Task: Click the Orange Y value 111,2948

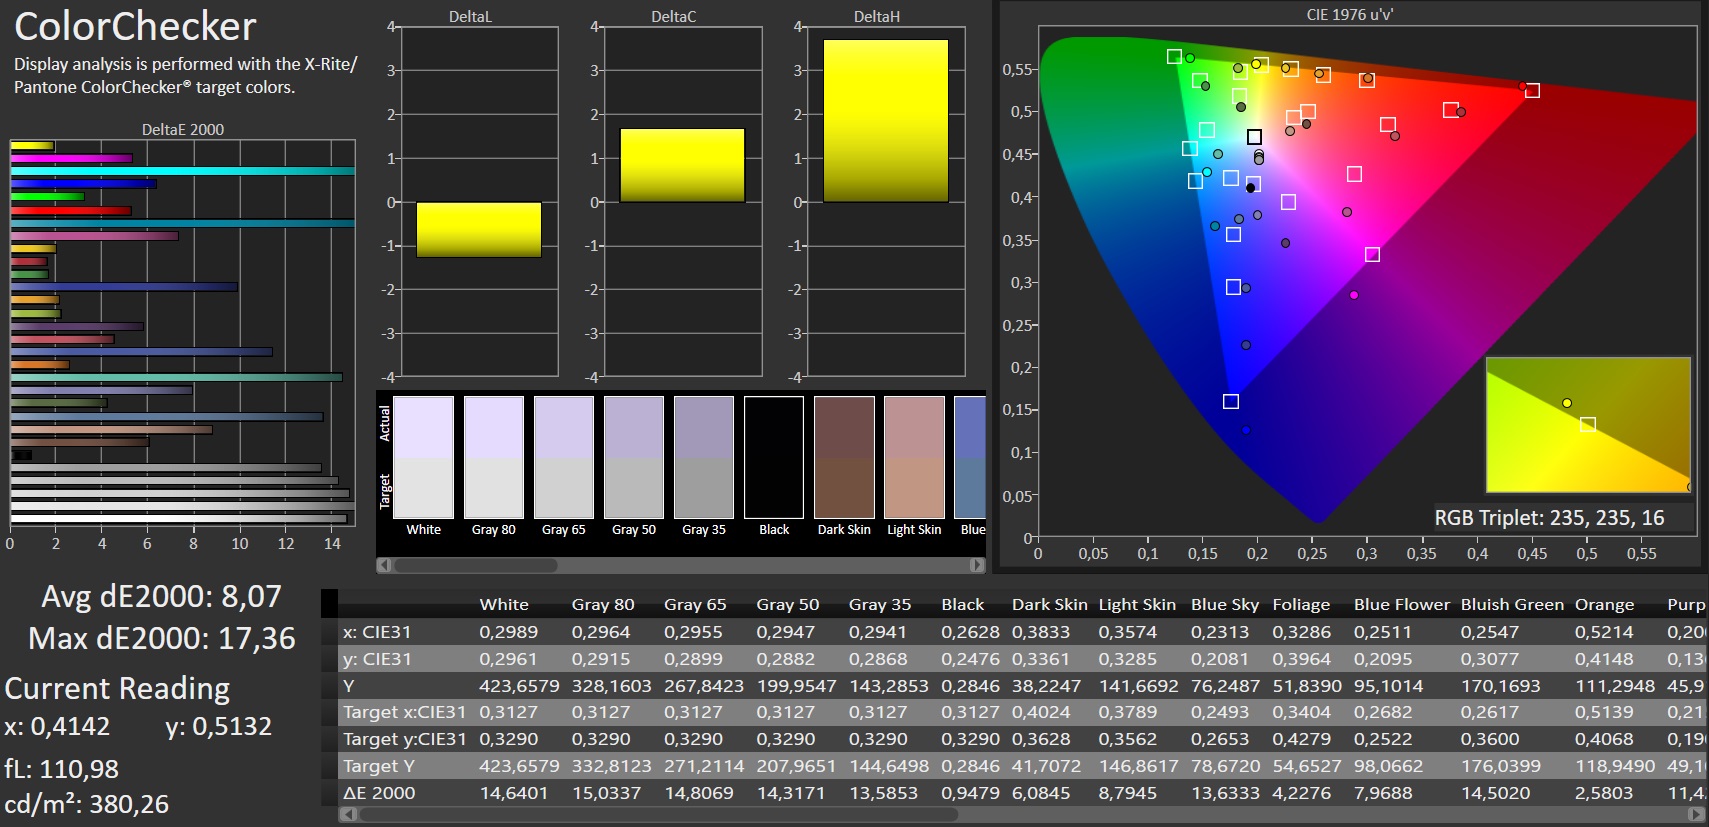Action: [1615, 686]
